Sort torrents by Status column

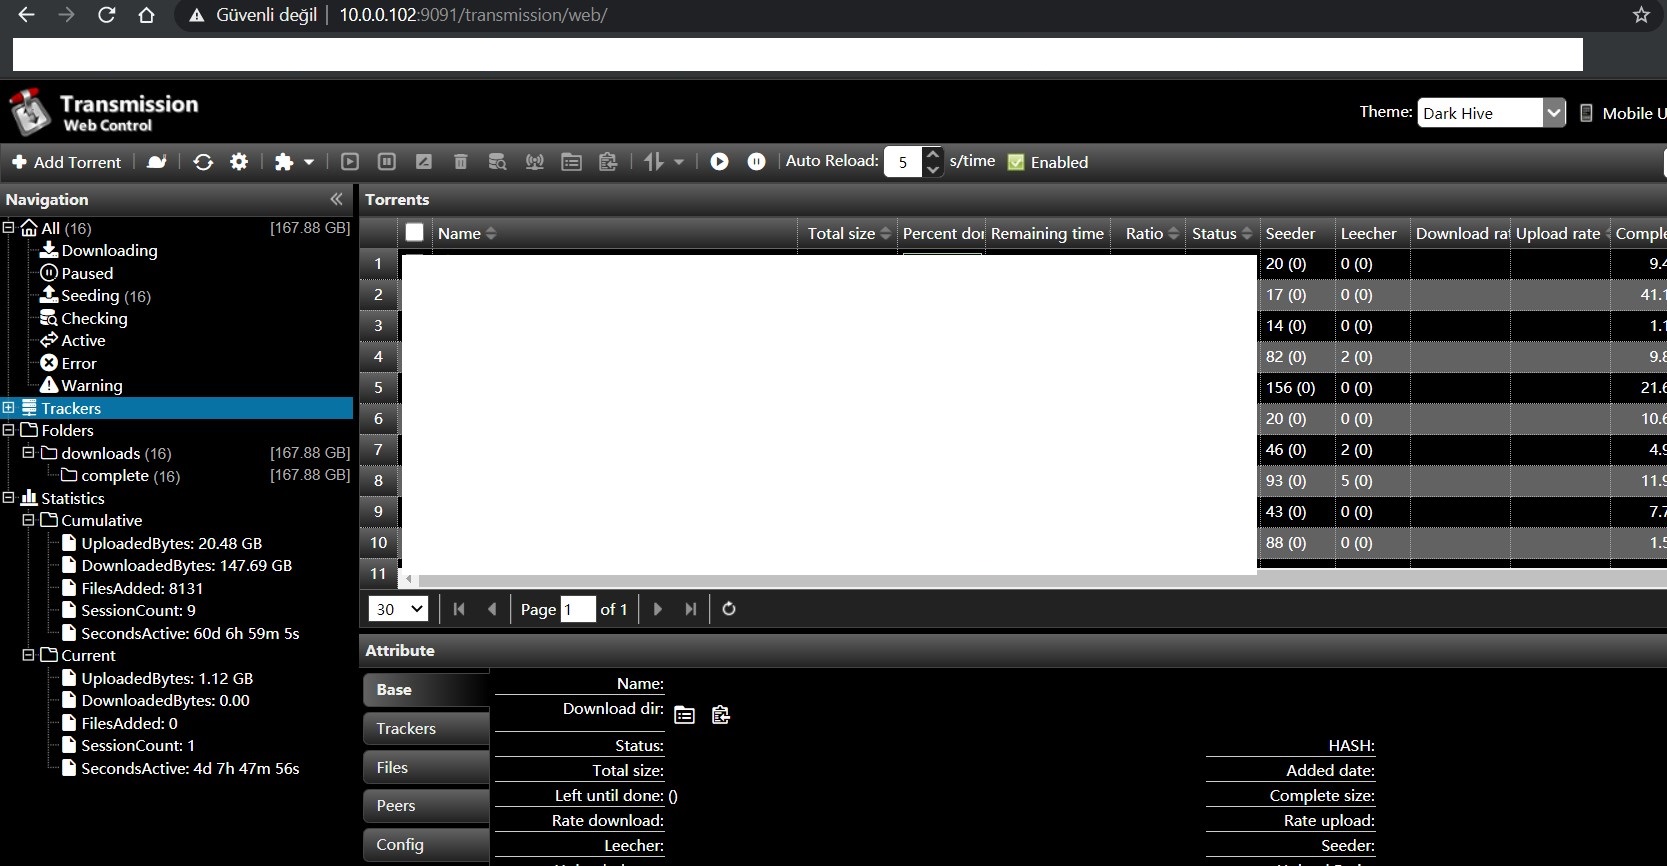(1222, 233)
